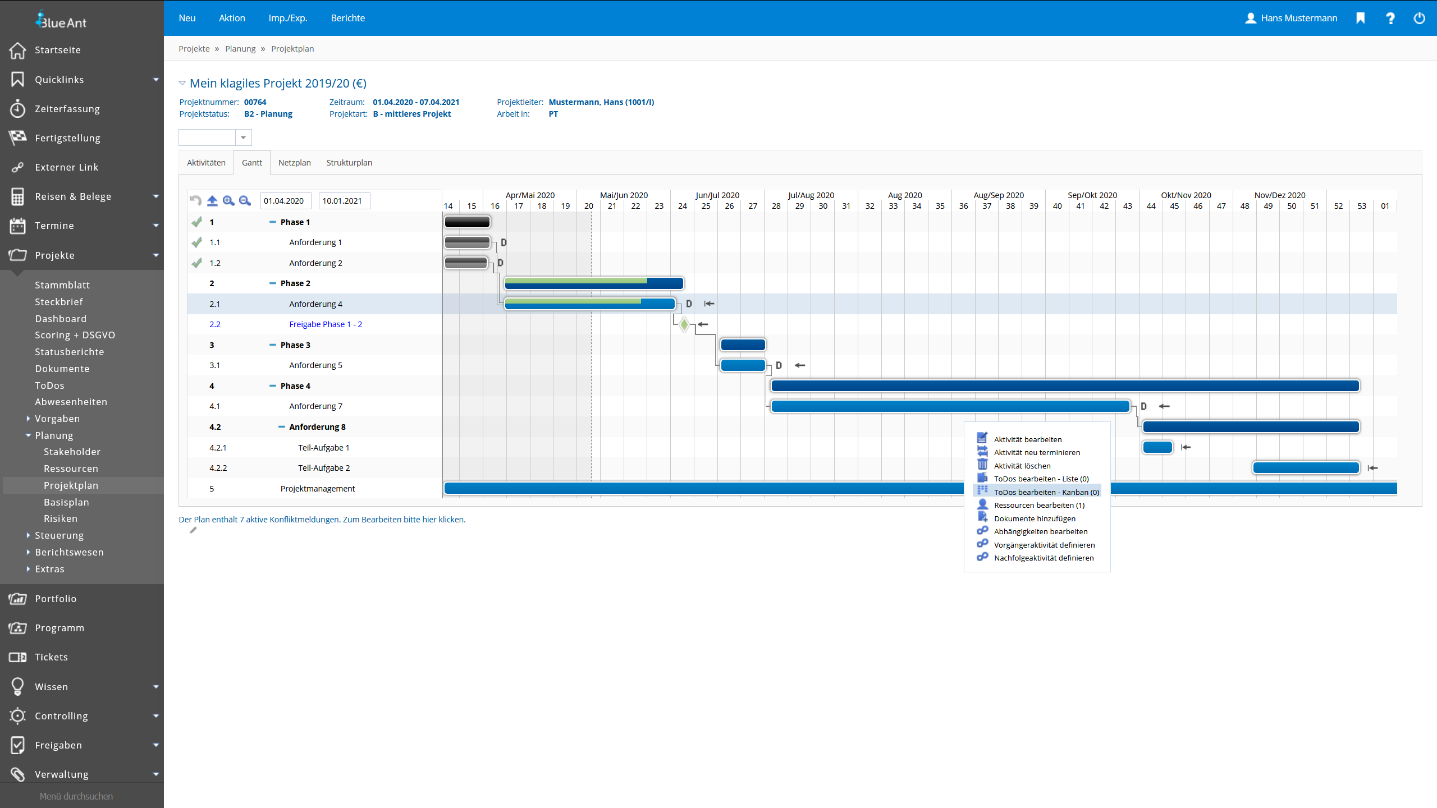The image size is (1437, 808).
Task: Click the power logout icon
Action: coord(1419,18)
